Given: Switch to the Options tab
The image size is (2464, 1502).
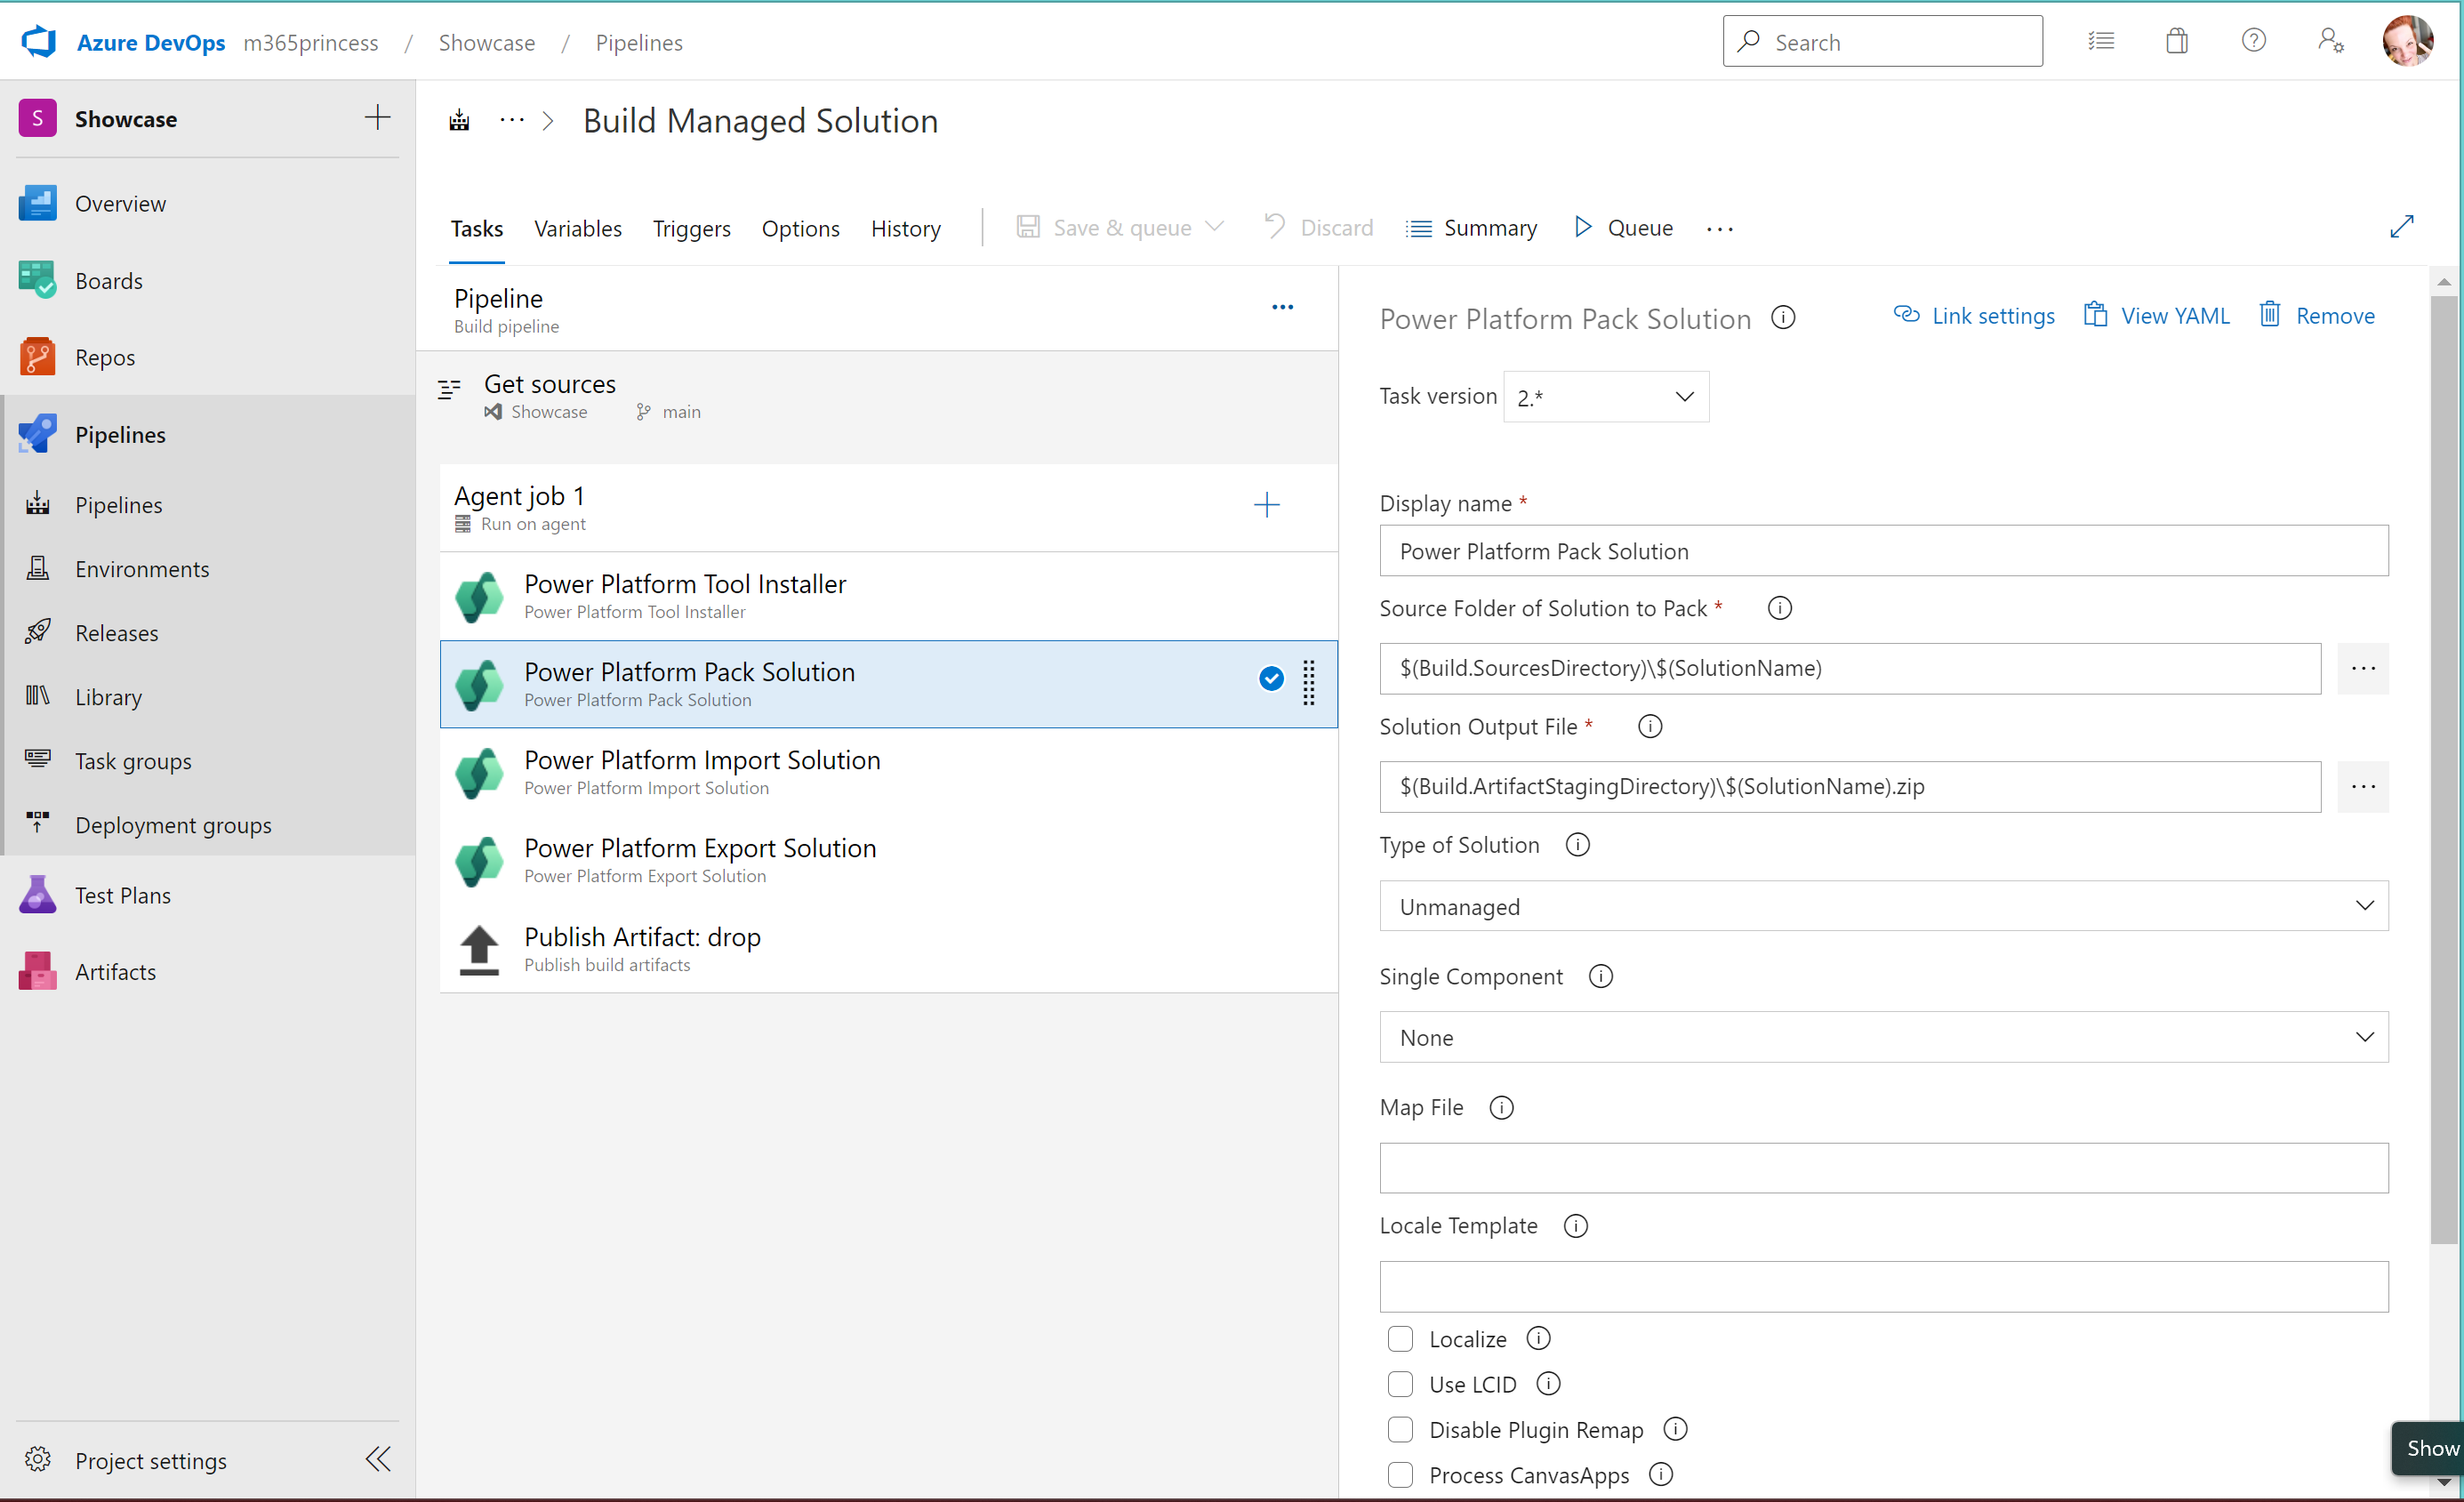Looking at the screenshot, I should (800, 228).
